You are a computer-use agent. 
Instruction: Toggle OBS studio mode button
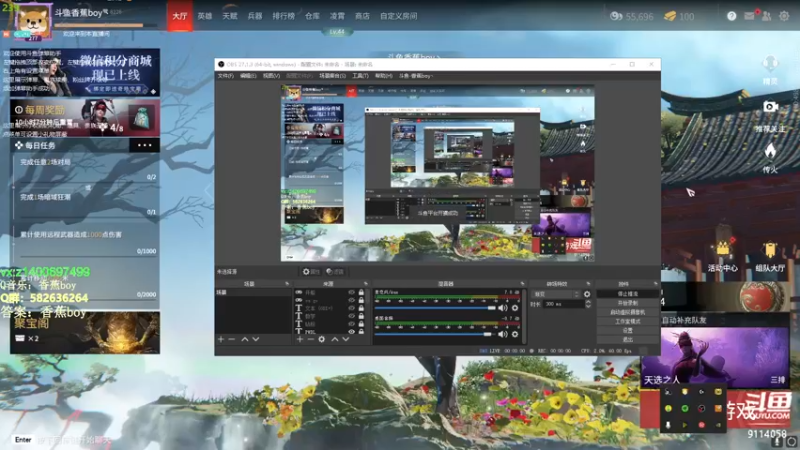click(x=628, y=321)
